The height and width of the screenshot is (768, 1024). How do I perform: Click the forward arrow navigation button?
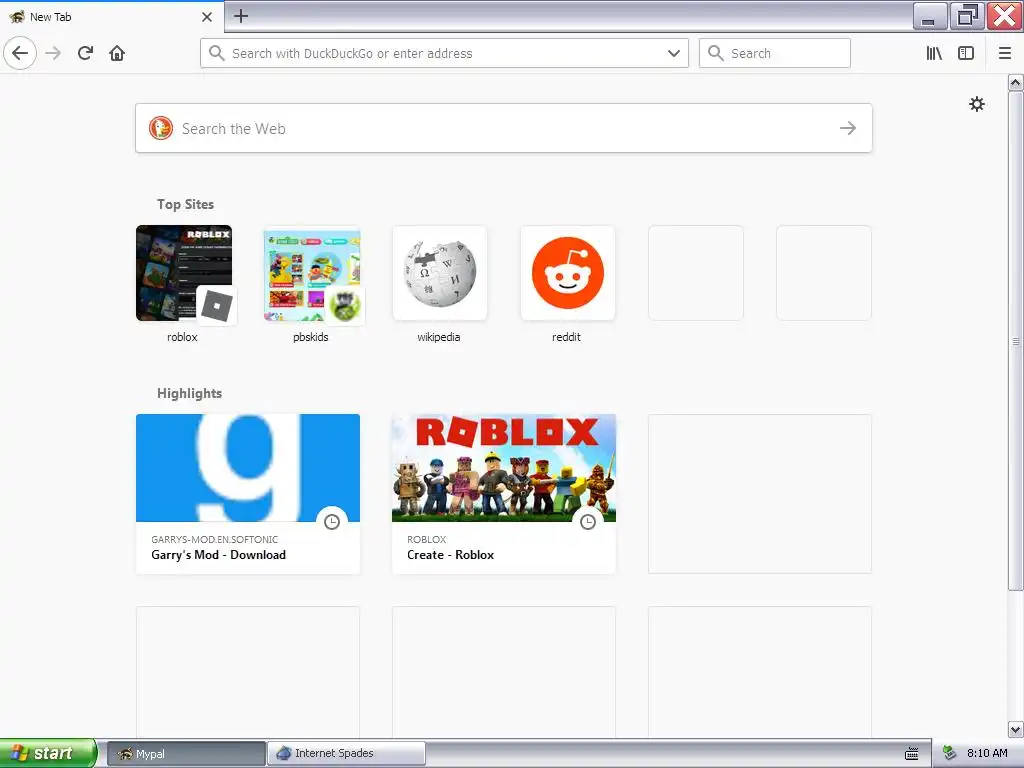54,53
